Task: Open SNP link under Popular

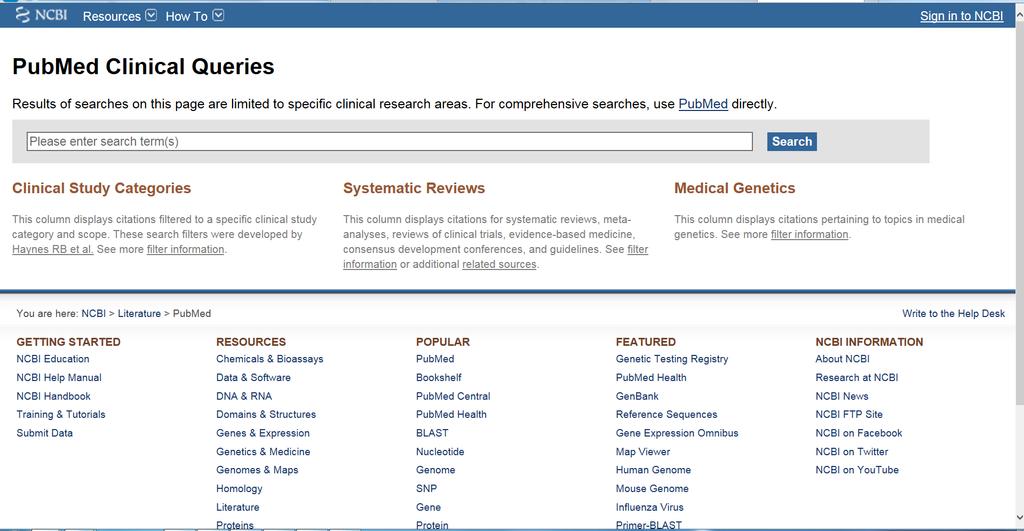Action: click(x=426, y=489)
